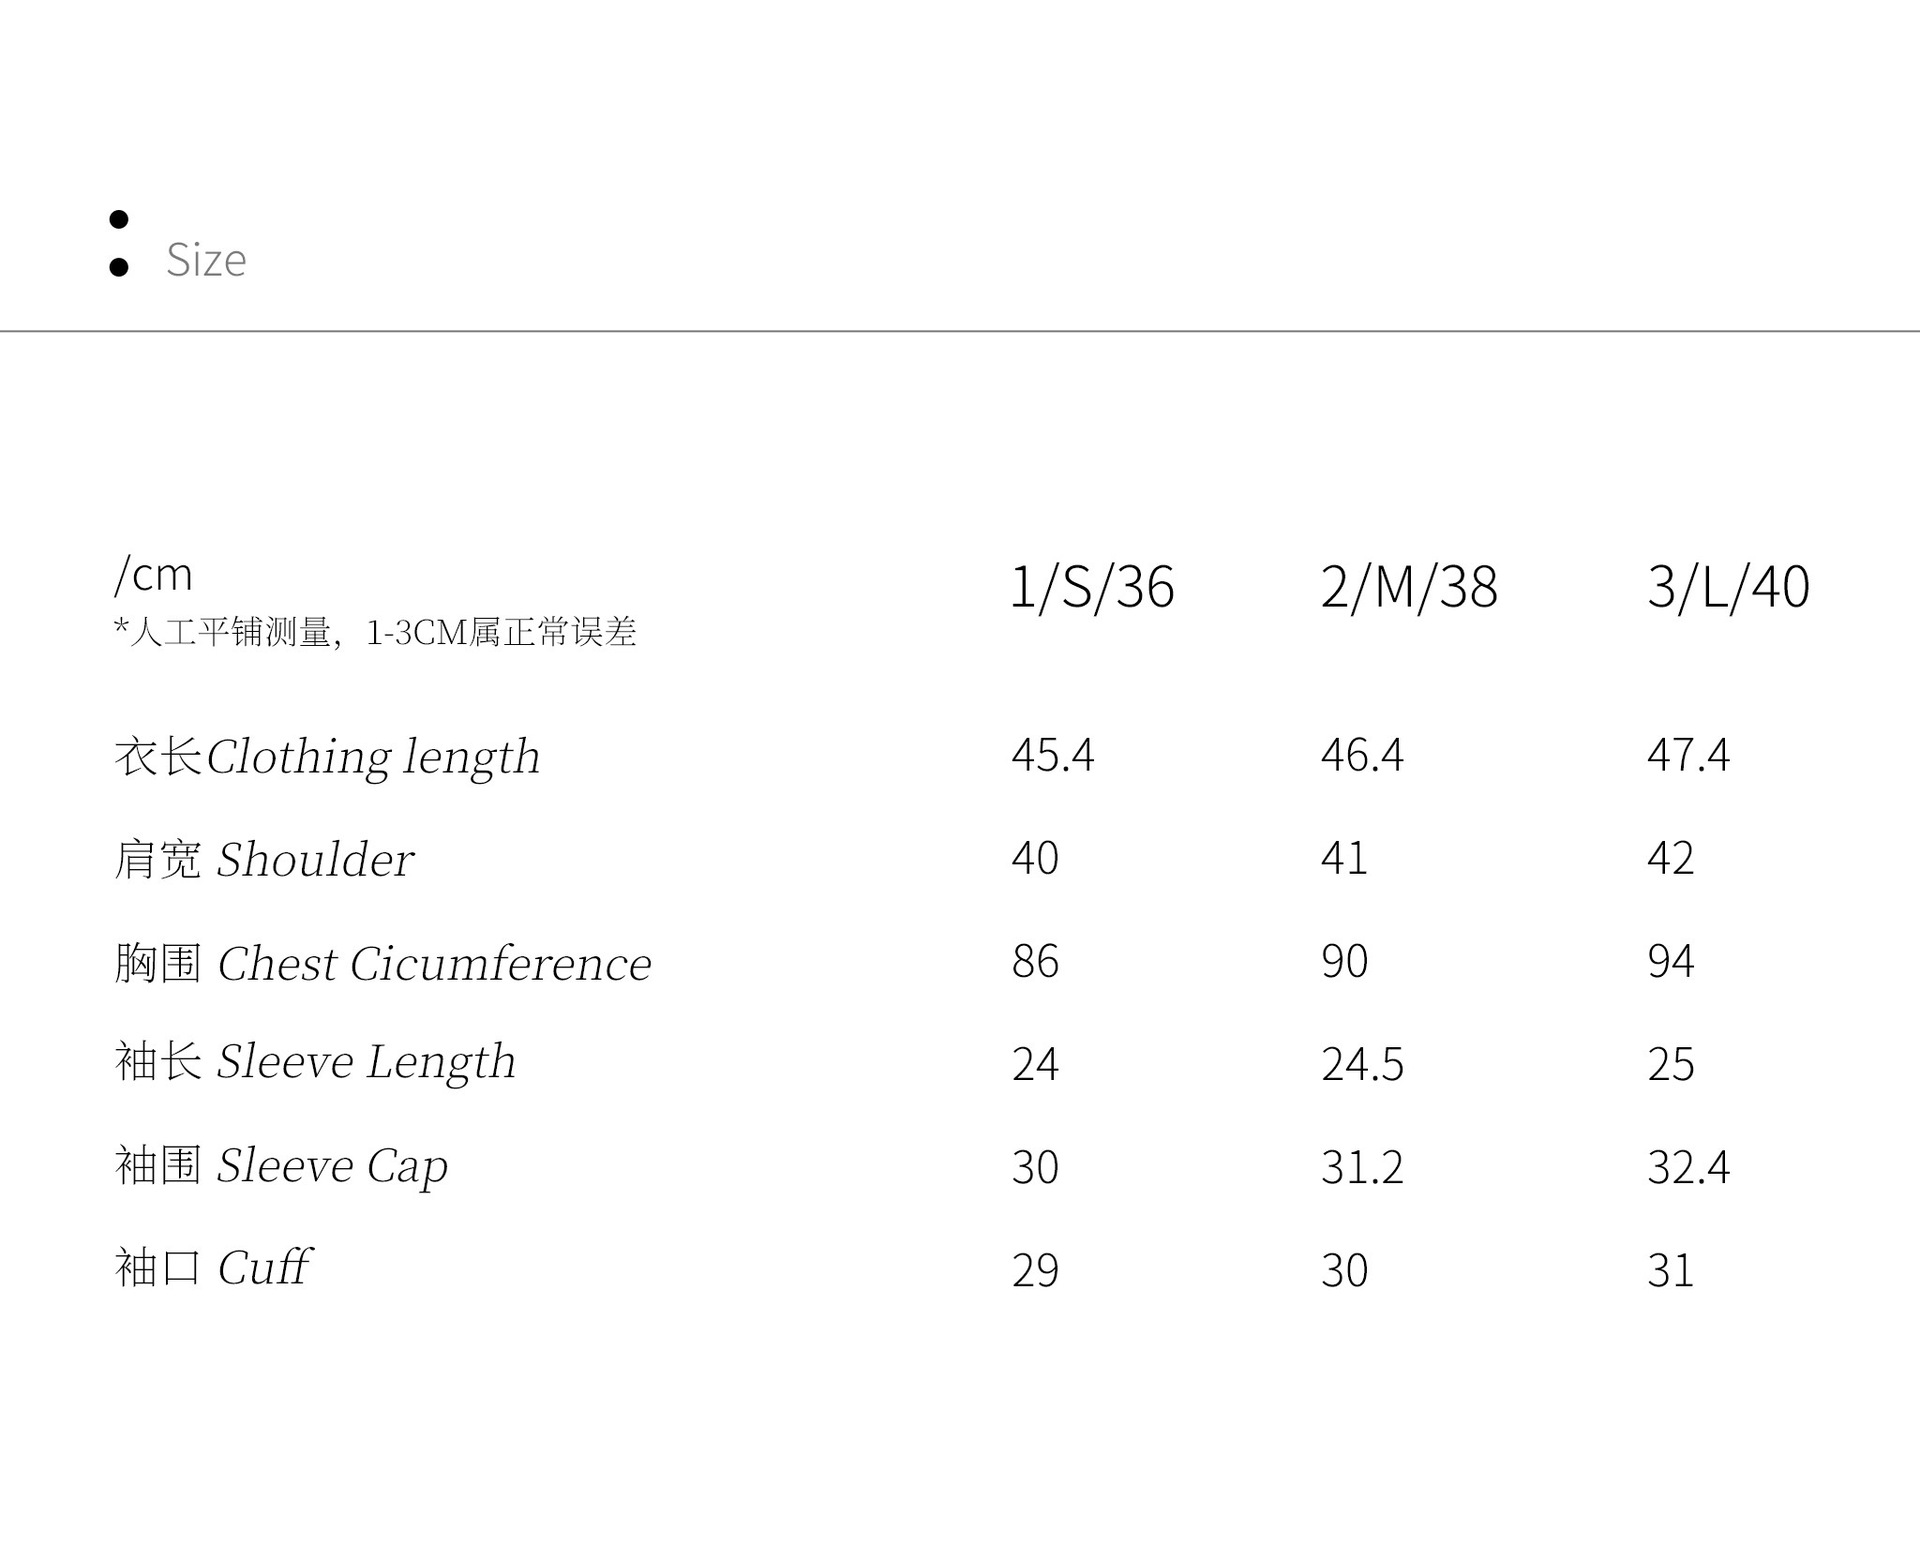Click the Sleeve Cap row label

281,1166
